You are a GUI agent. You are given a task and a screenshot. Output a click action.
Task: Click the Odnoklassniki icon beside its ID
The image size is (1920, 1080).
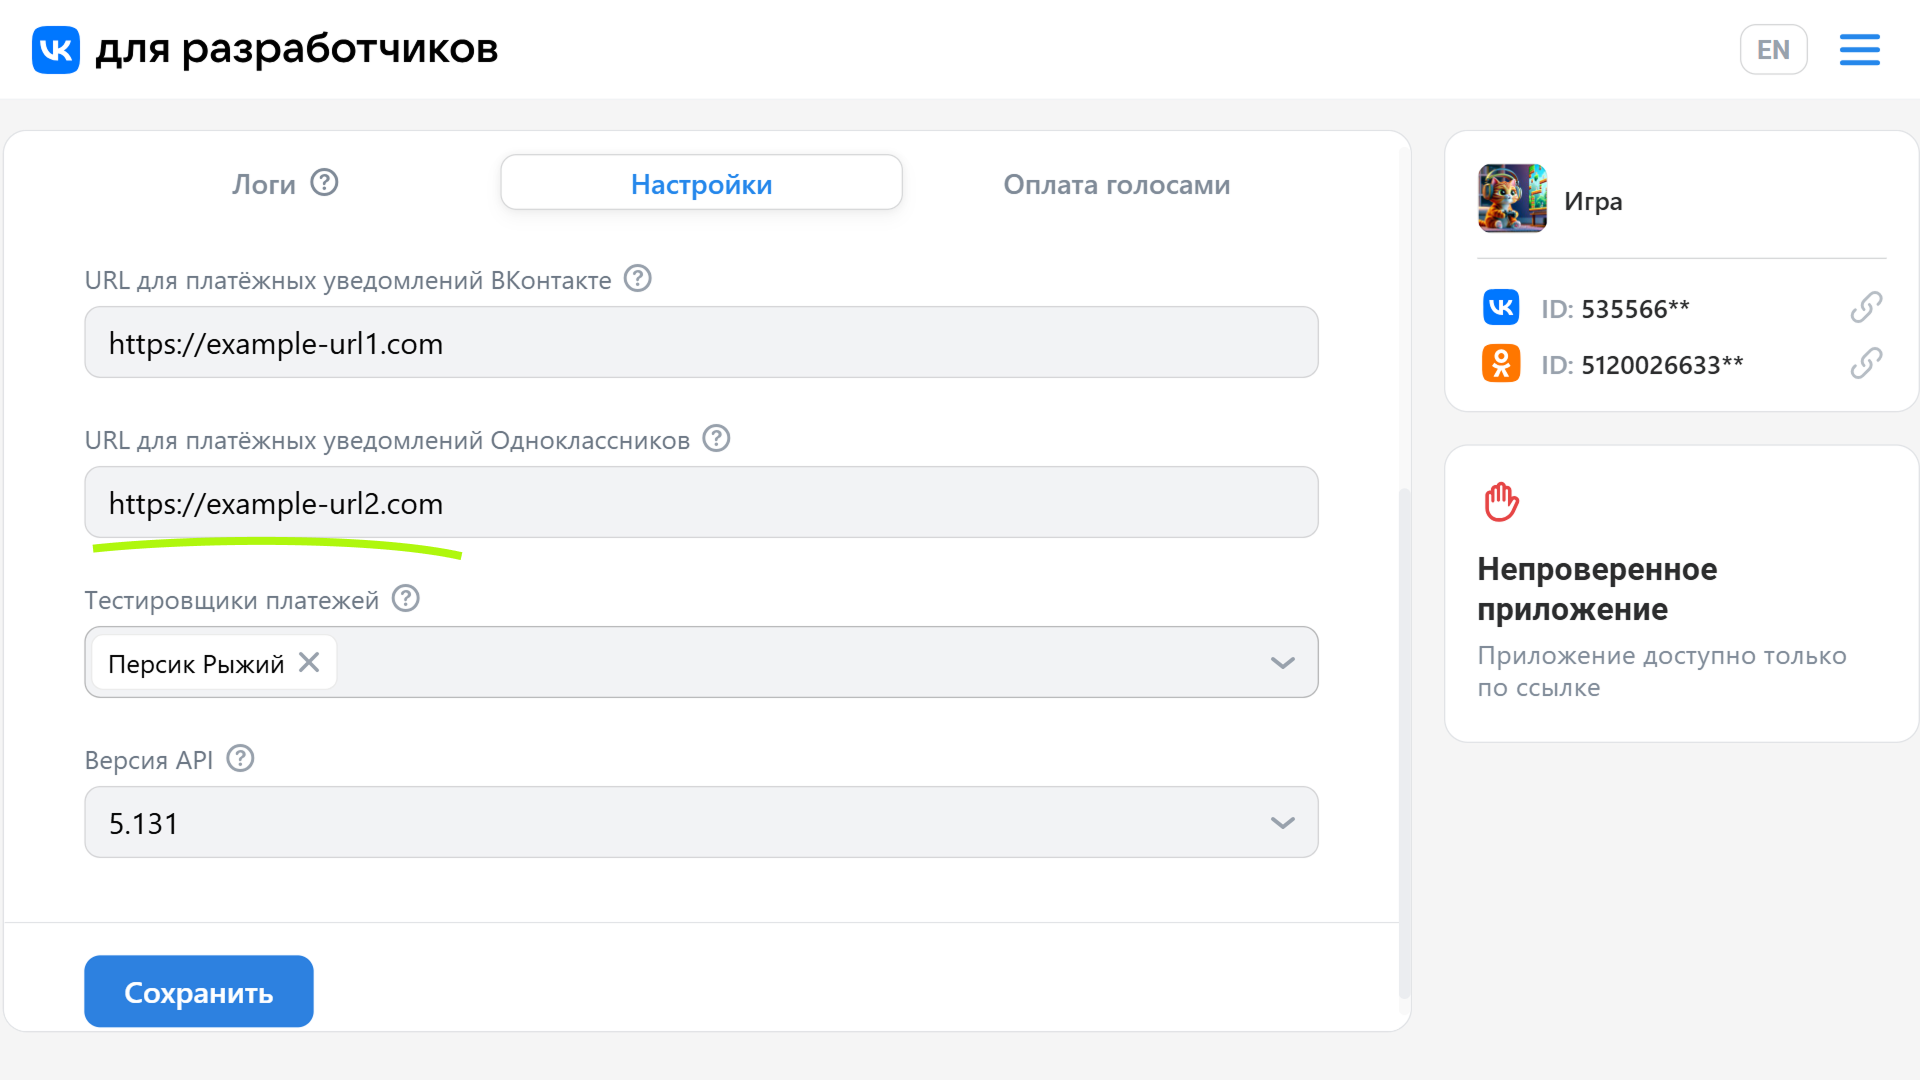(1500, 363)
